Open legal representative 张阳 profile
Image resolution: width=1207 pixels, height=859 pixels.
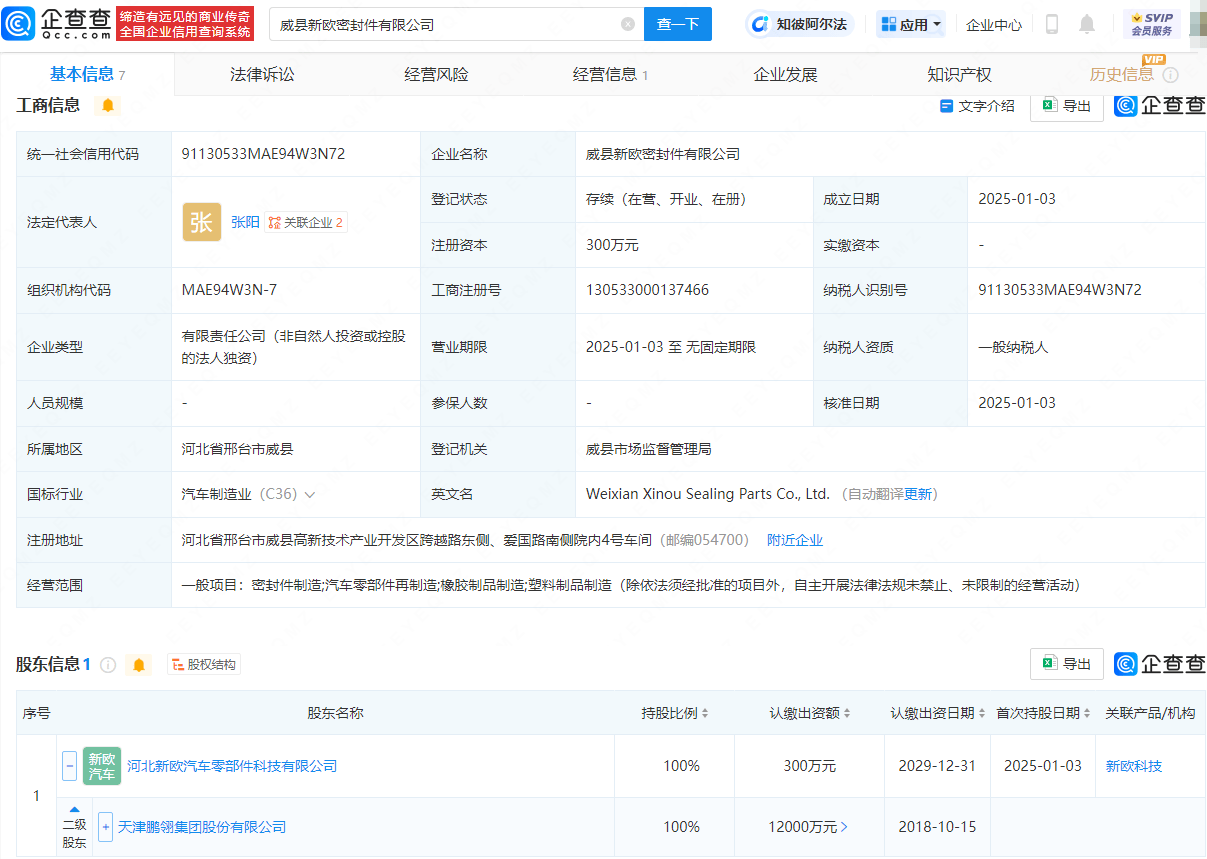point(245,222)
